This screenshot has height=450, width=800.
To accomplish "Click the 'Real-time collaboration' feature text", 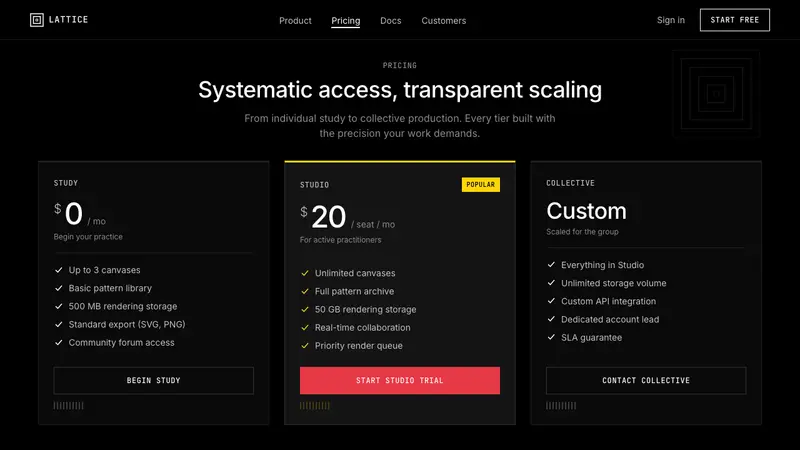I will (362, 328).
